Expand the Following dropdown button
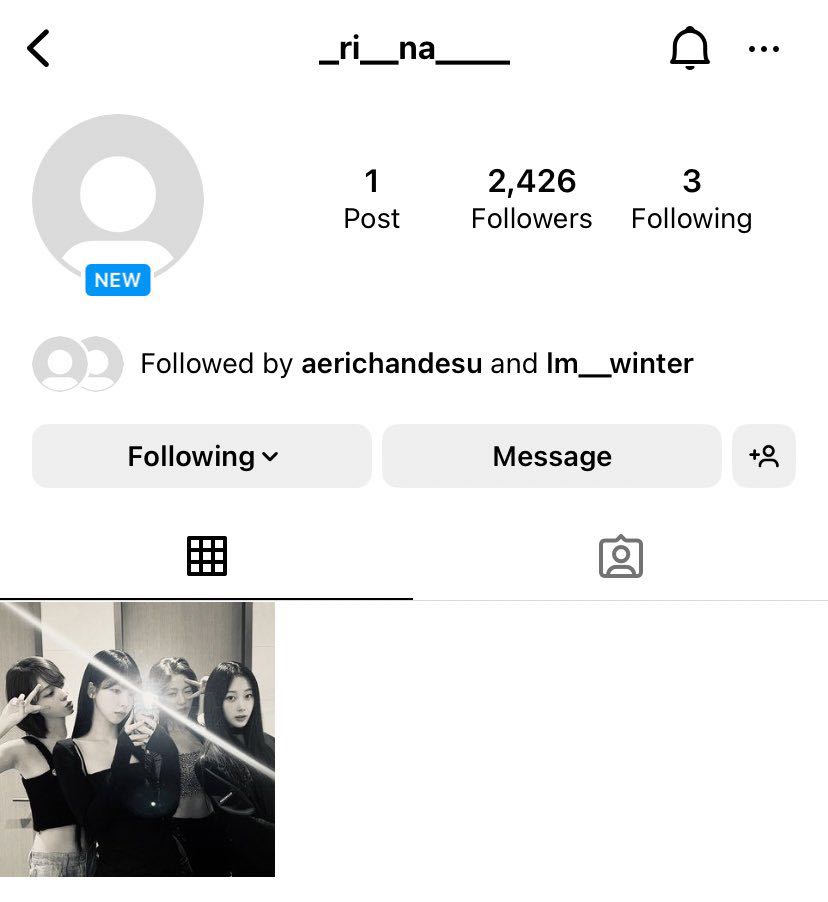 [202, 456]
